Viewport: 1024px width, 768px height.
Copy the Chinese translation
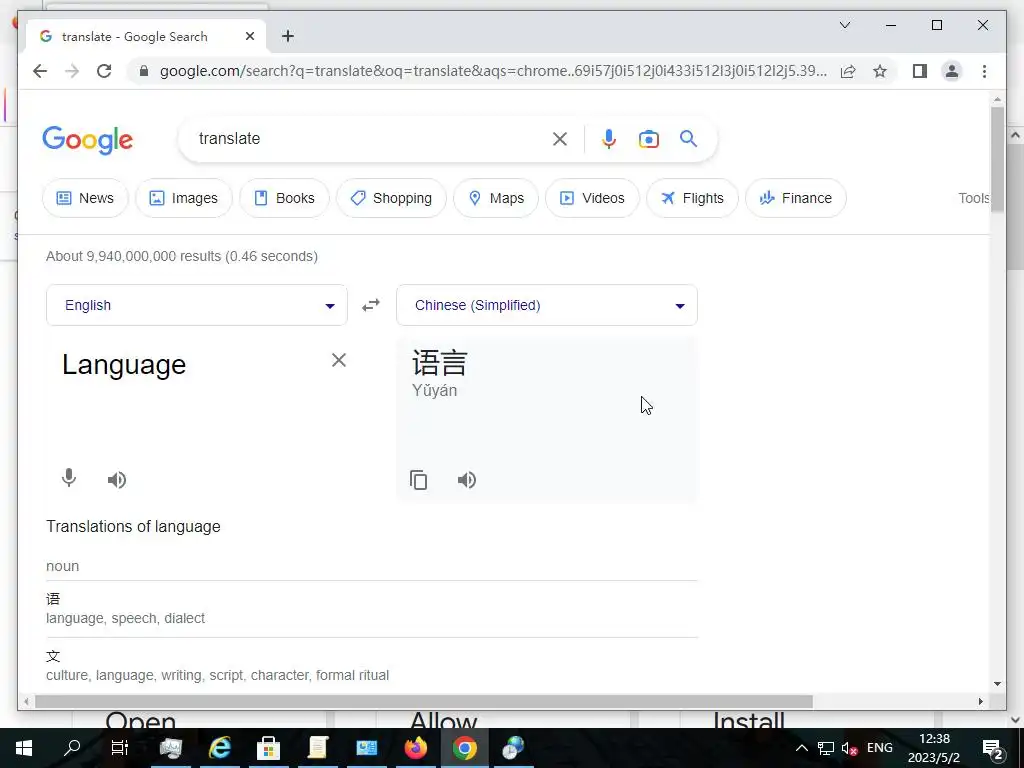tap(419, 480)
